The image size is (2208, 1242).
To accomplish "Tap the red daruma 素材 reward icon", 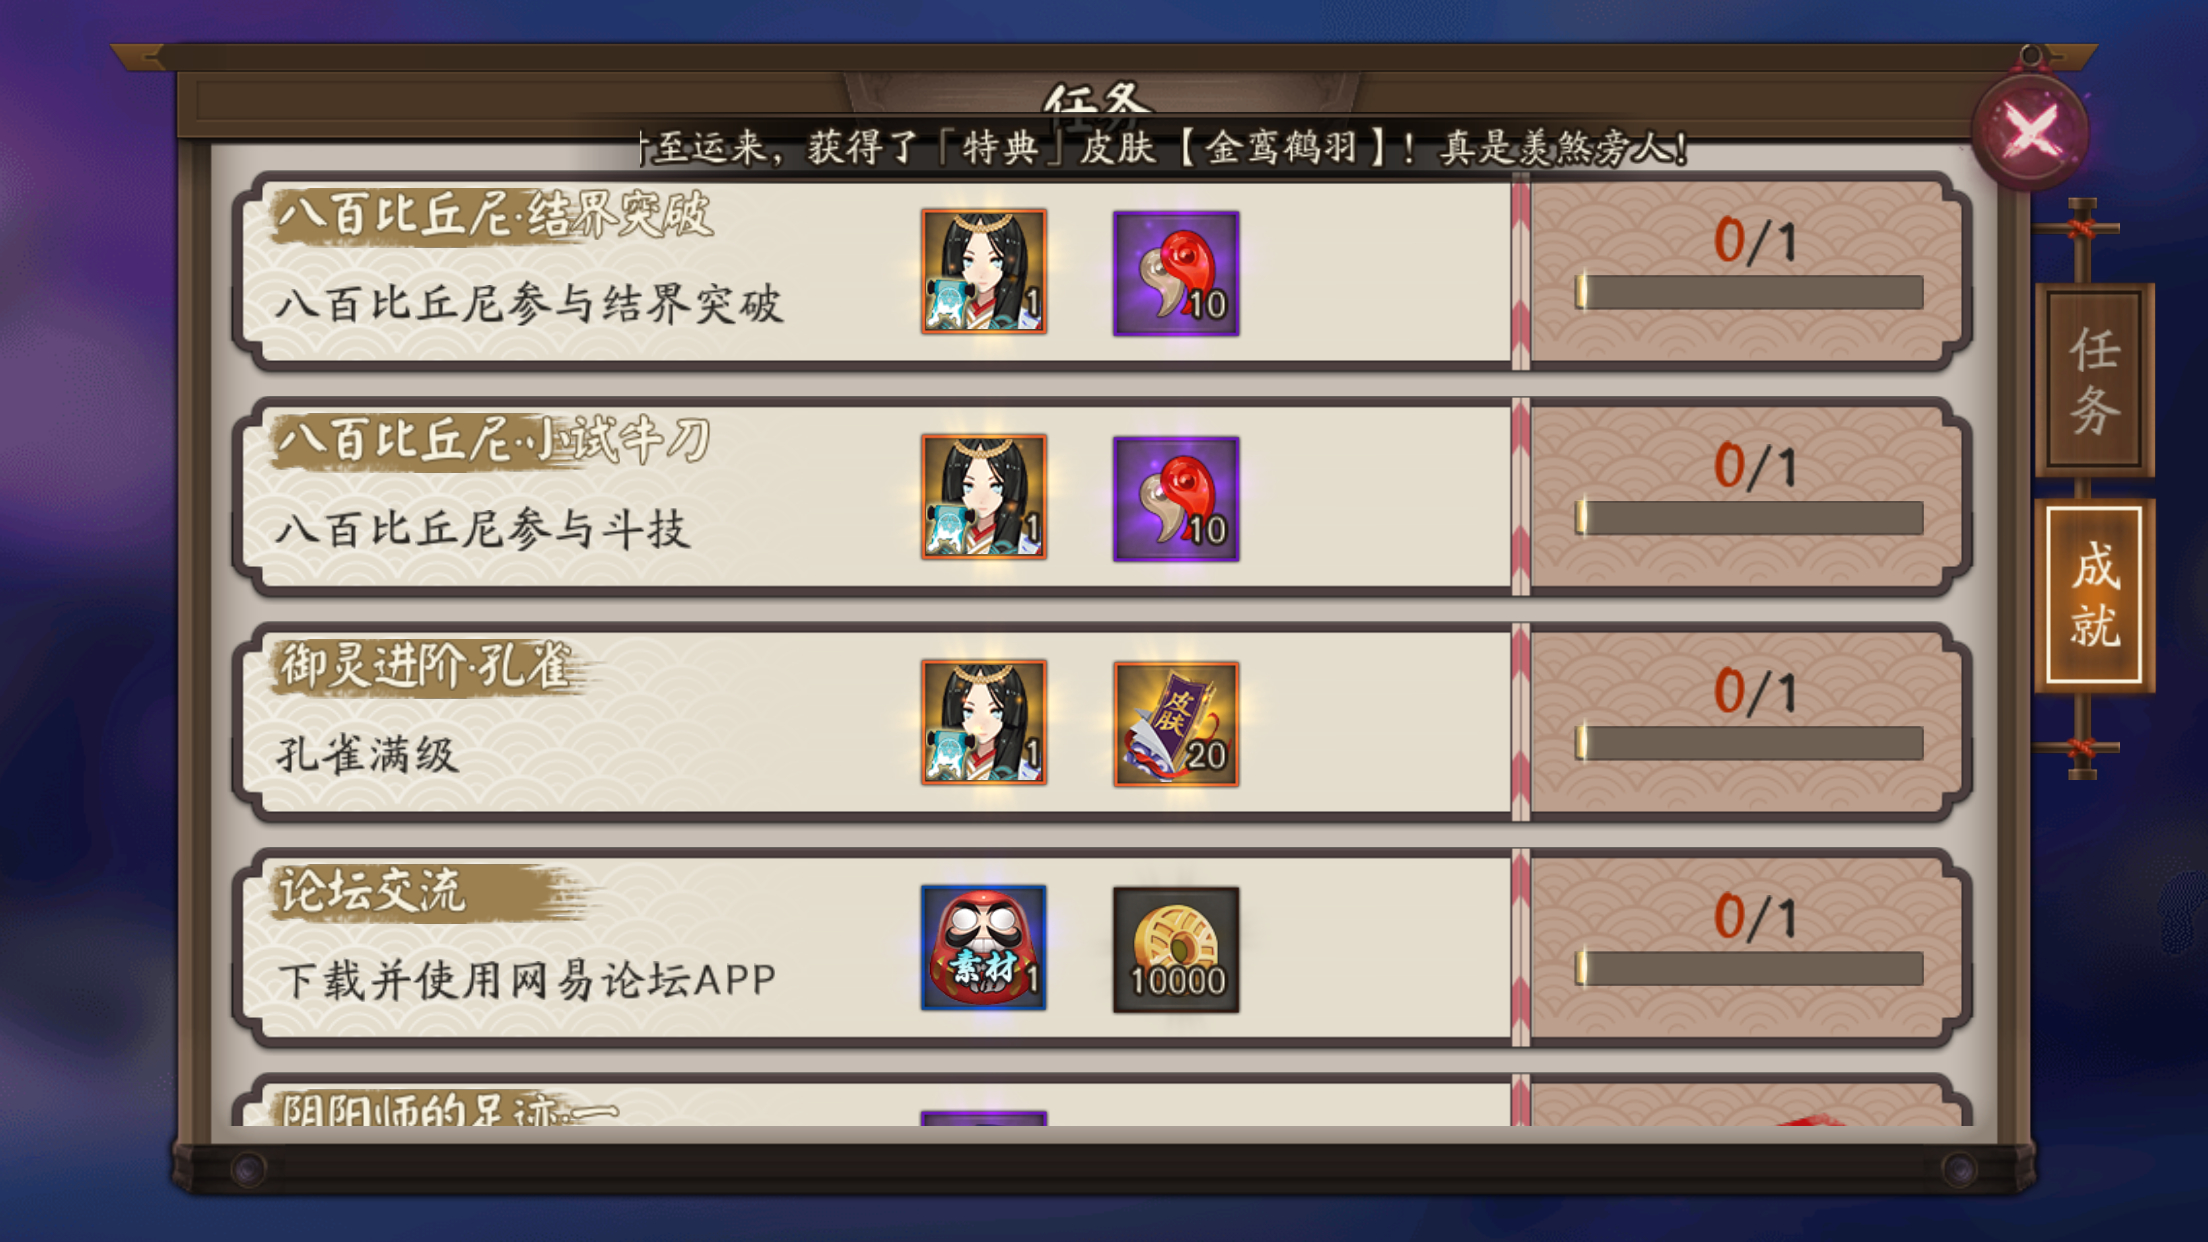I will coord(984,947).
